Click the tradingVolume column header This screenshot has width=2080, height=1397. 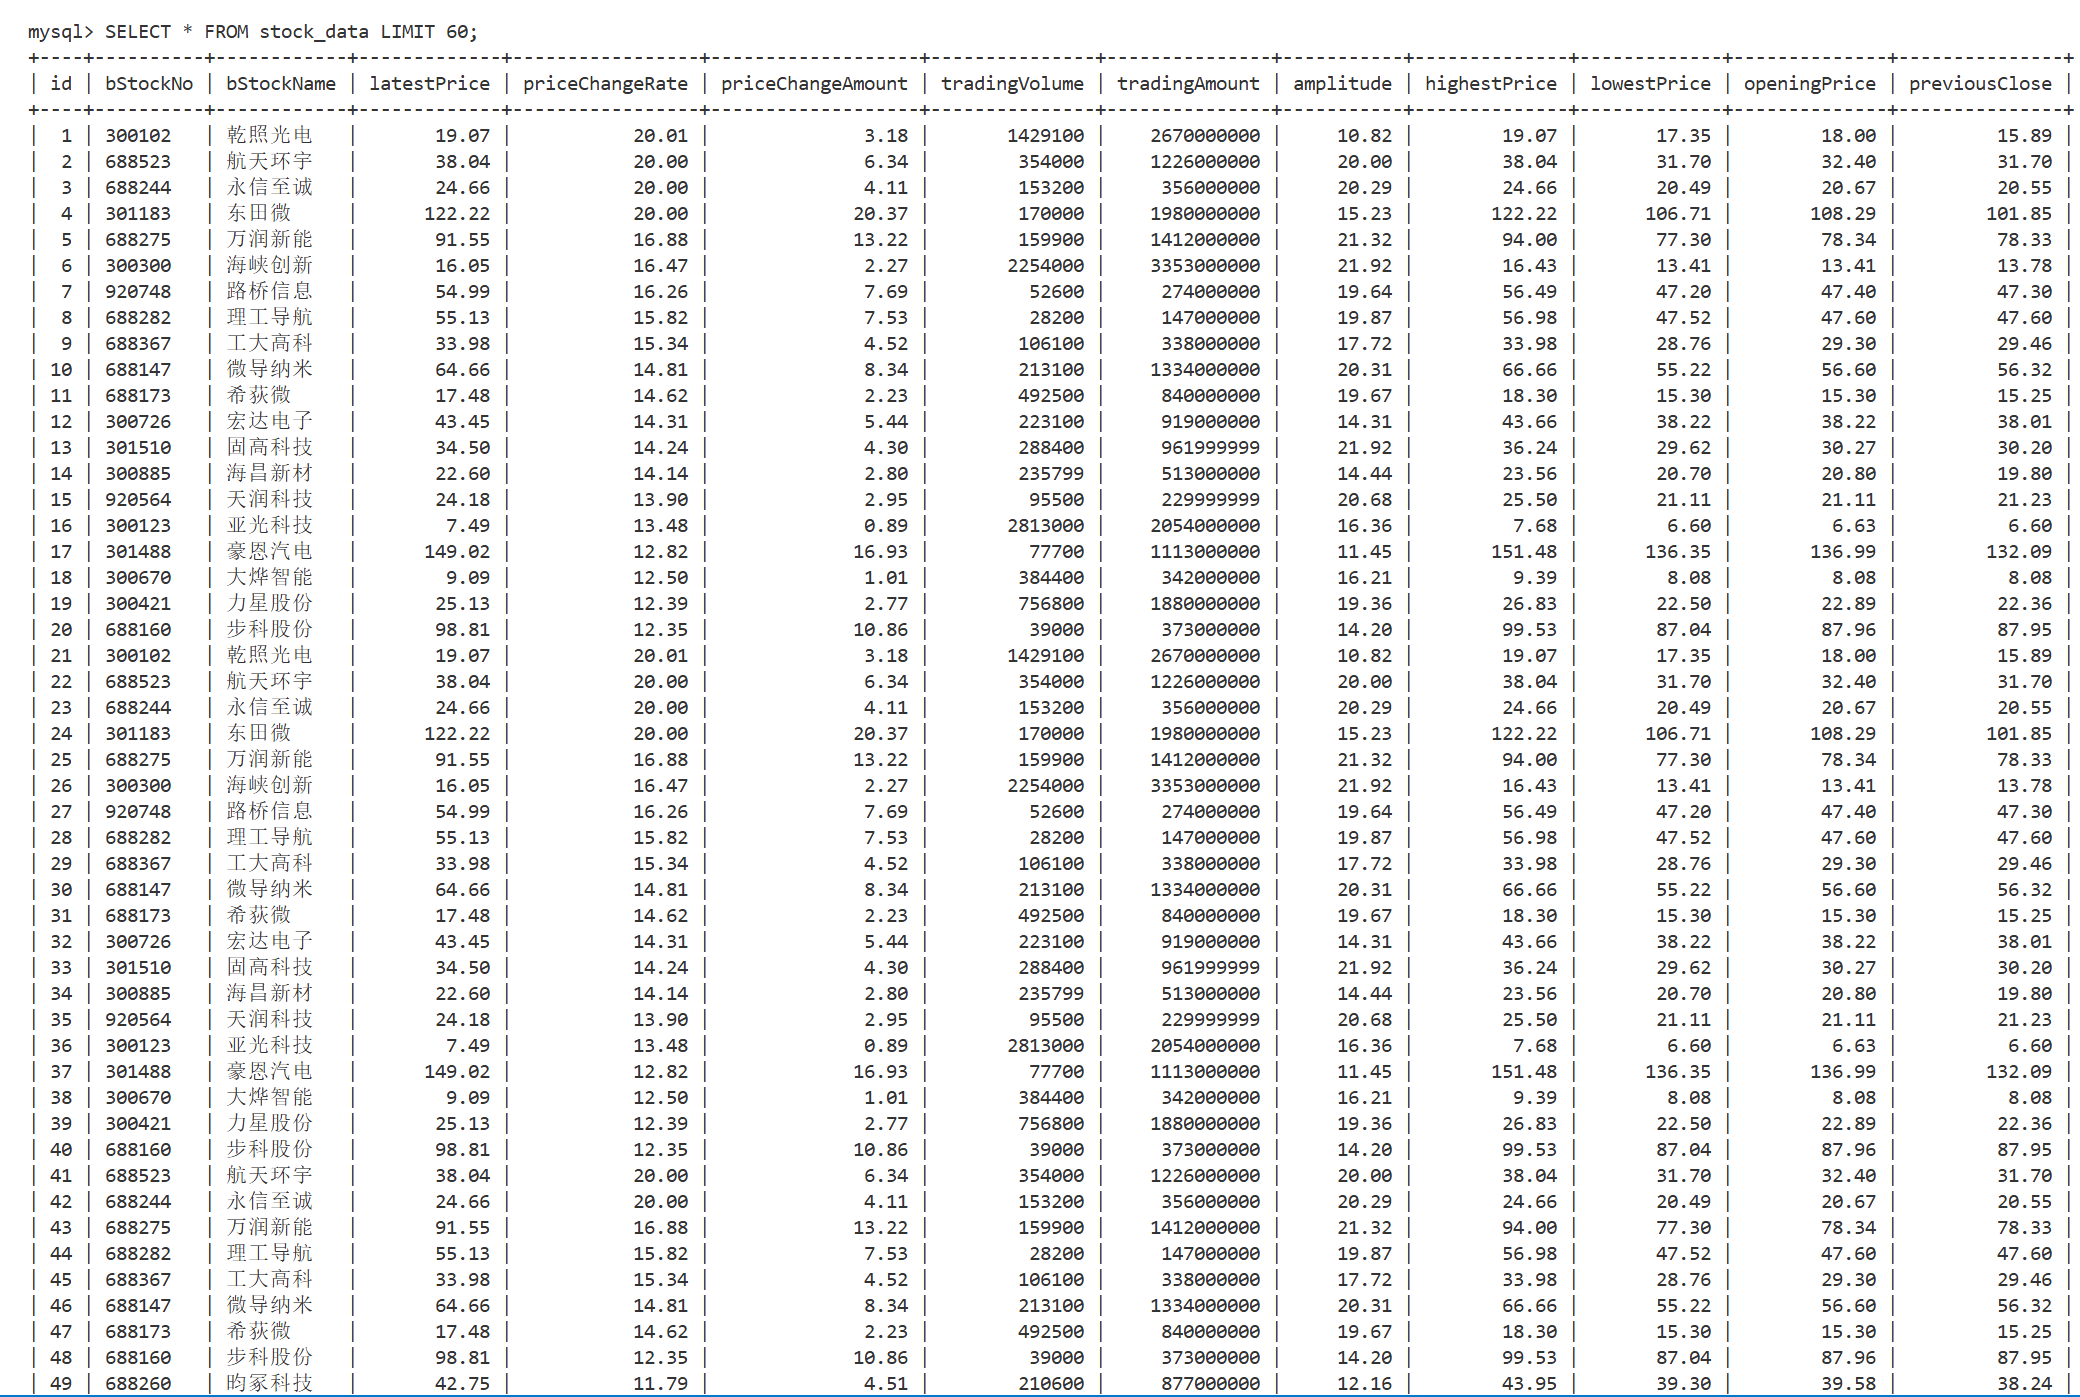[1012, 84]
